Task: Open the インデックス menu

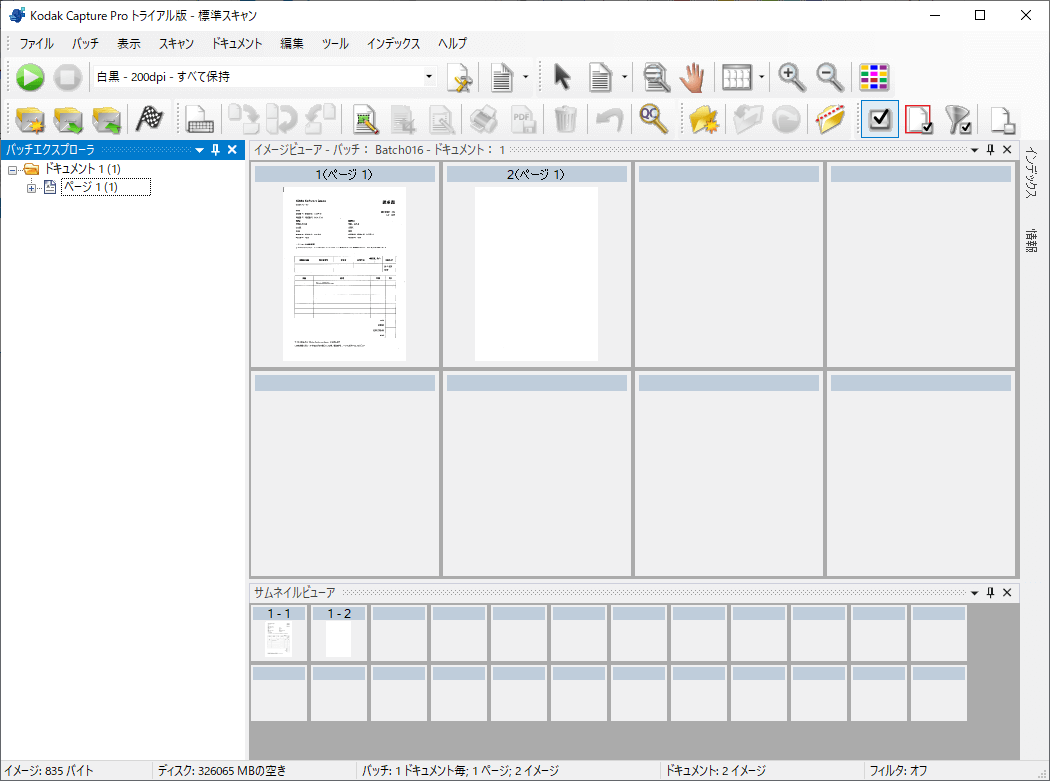Action: click(393, 44)
